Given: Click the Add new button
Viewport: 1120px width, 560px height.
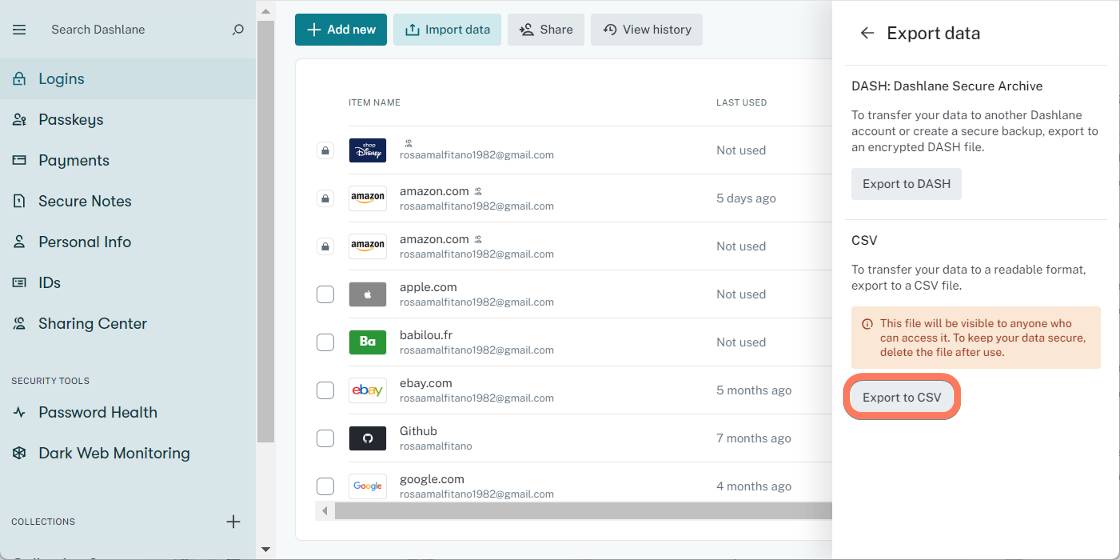Looking at the screenshot, I should (341, 29).
